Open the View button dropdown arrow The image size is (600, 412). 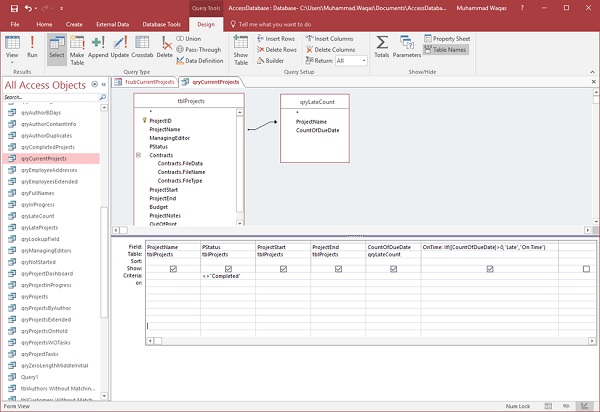point(11,63)
